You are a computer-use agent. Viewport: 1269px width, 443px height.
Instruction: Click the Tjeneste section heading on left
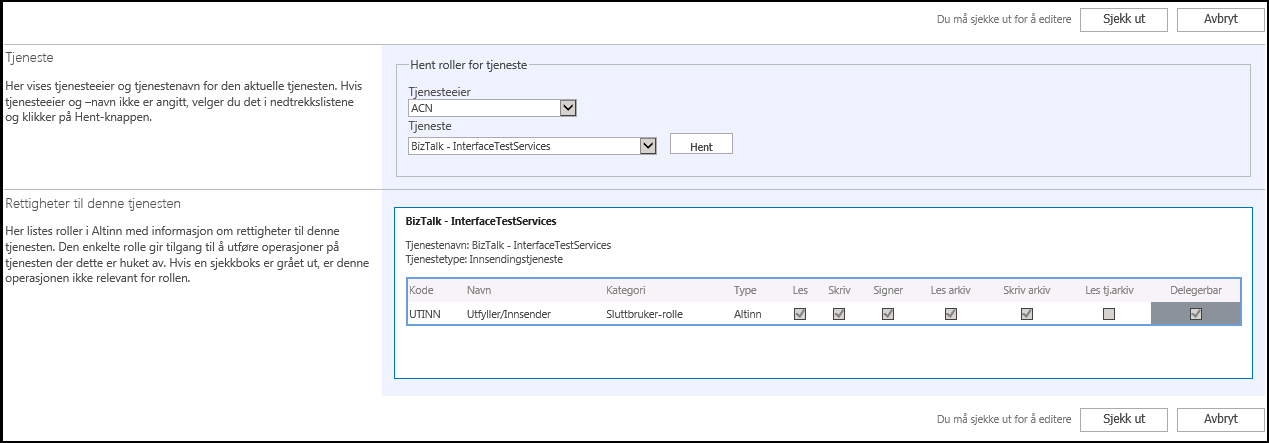coord(29,59)
